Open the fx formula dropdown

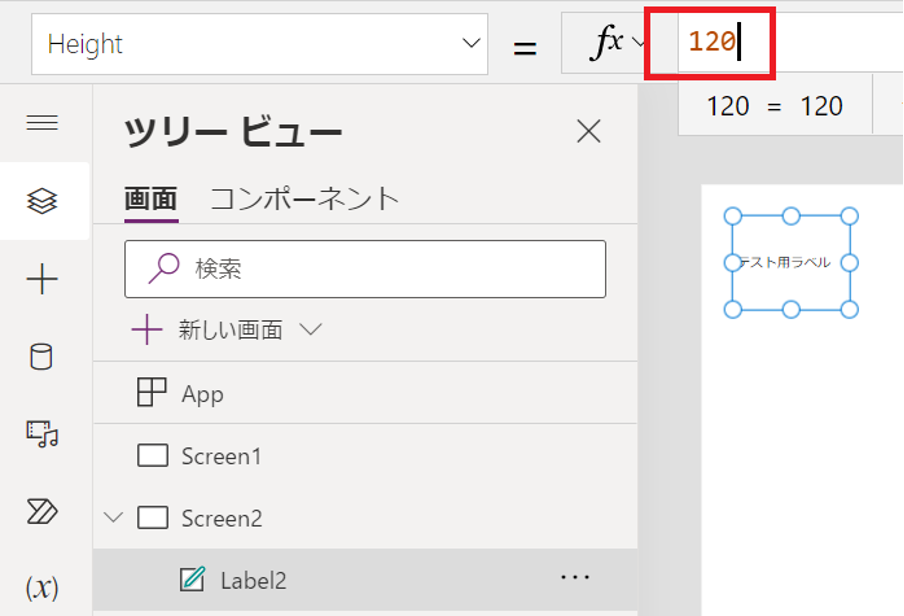[x=637, y=43]
